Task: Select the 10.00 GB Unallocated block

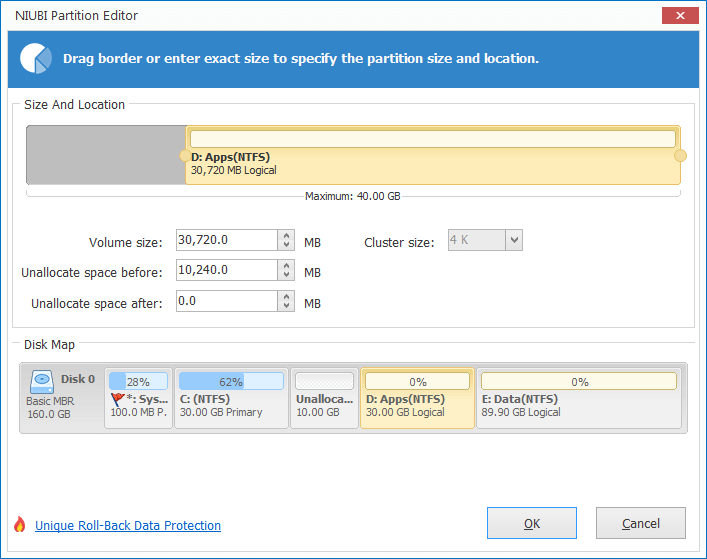Action: 324,399
